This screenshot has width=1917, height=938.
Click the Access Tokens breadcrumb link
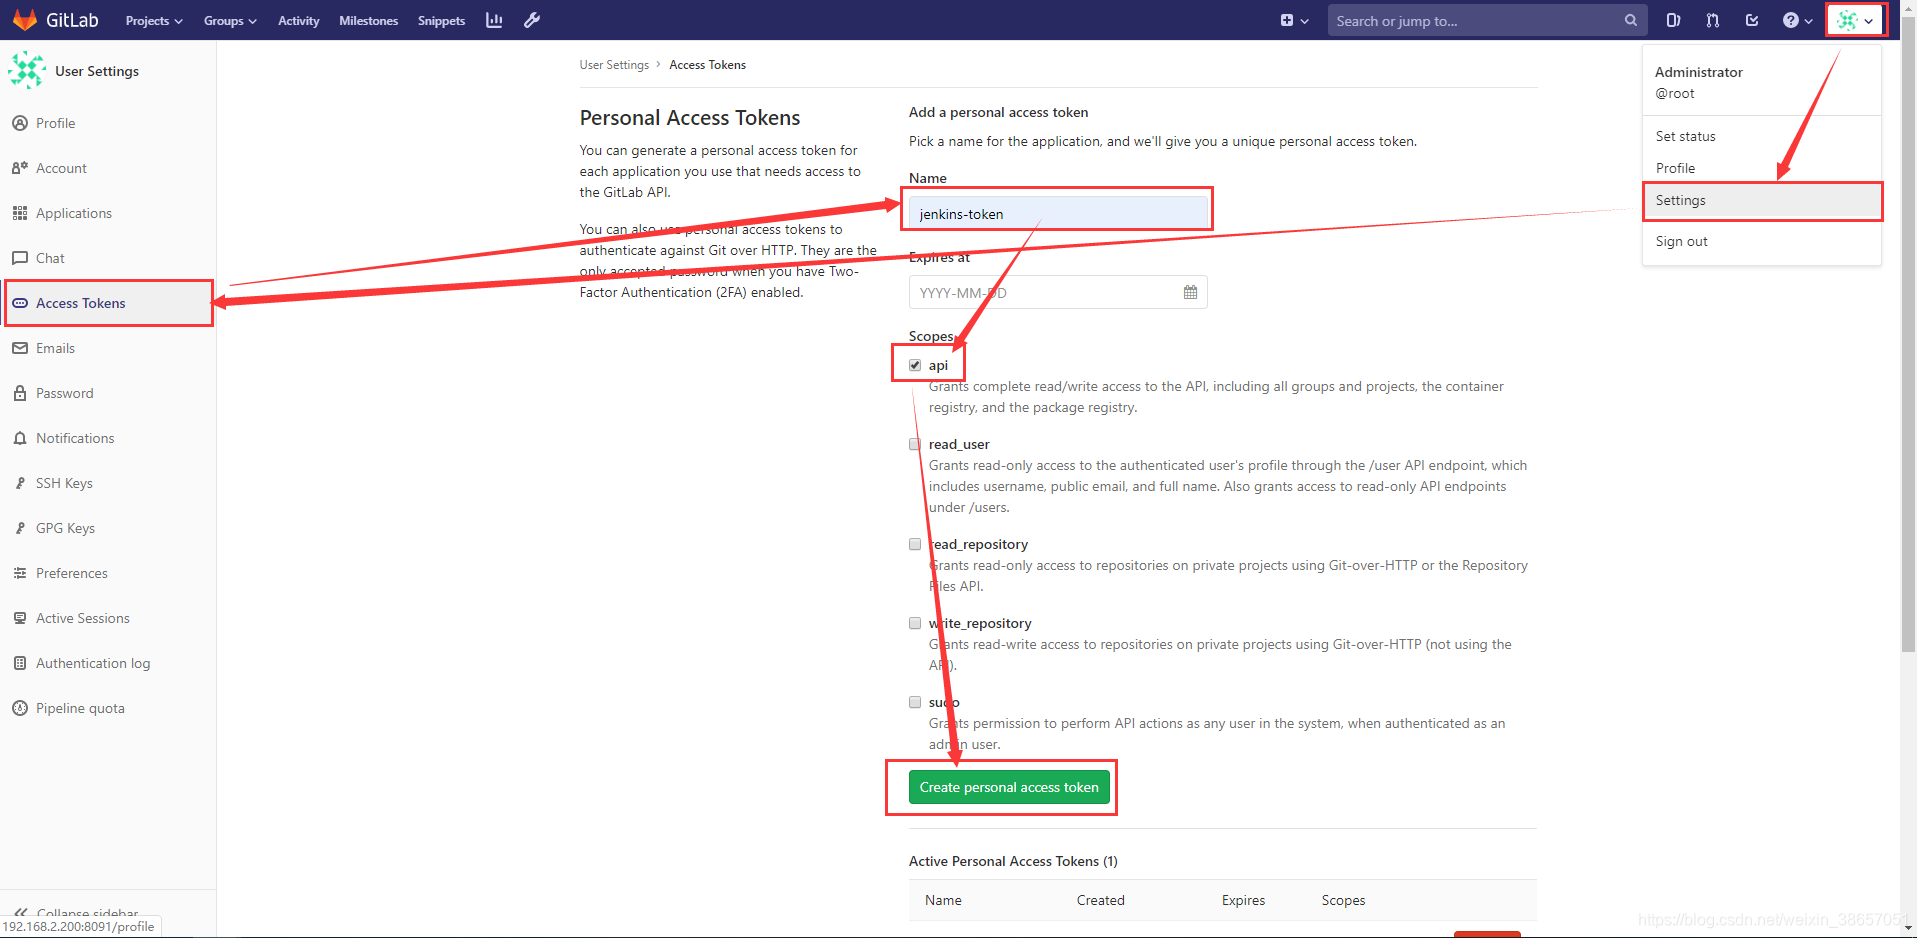click(707, 65)
